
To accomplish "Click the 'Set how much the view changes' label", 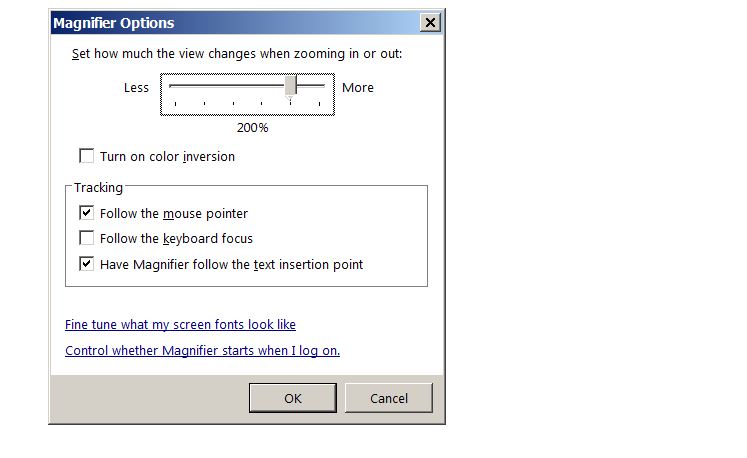I will point(237,53).
